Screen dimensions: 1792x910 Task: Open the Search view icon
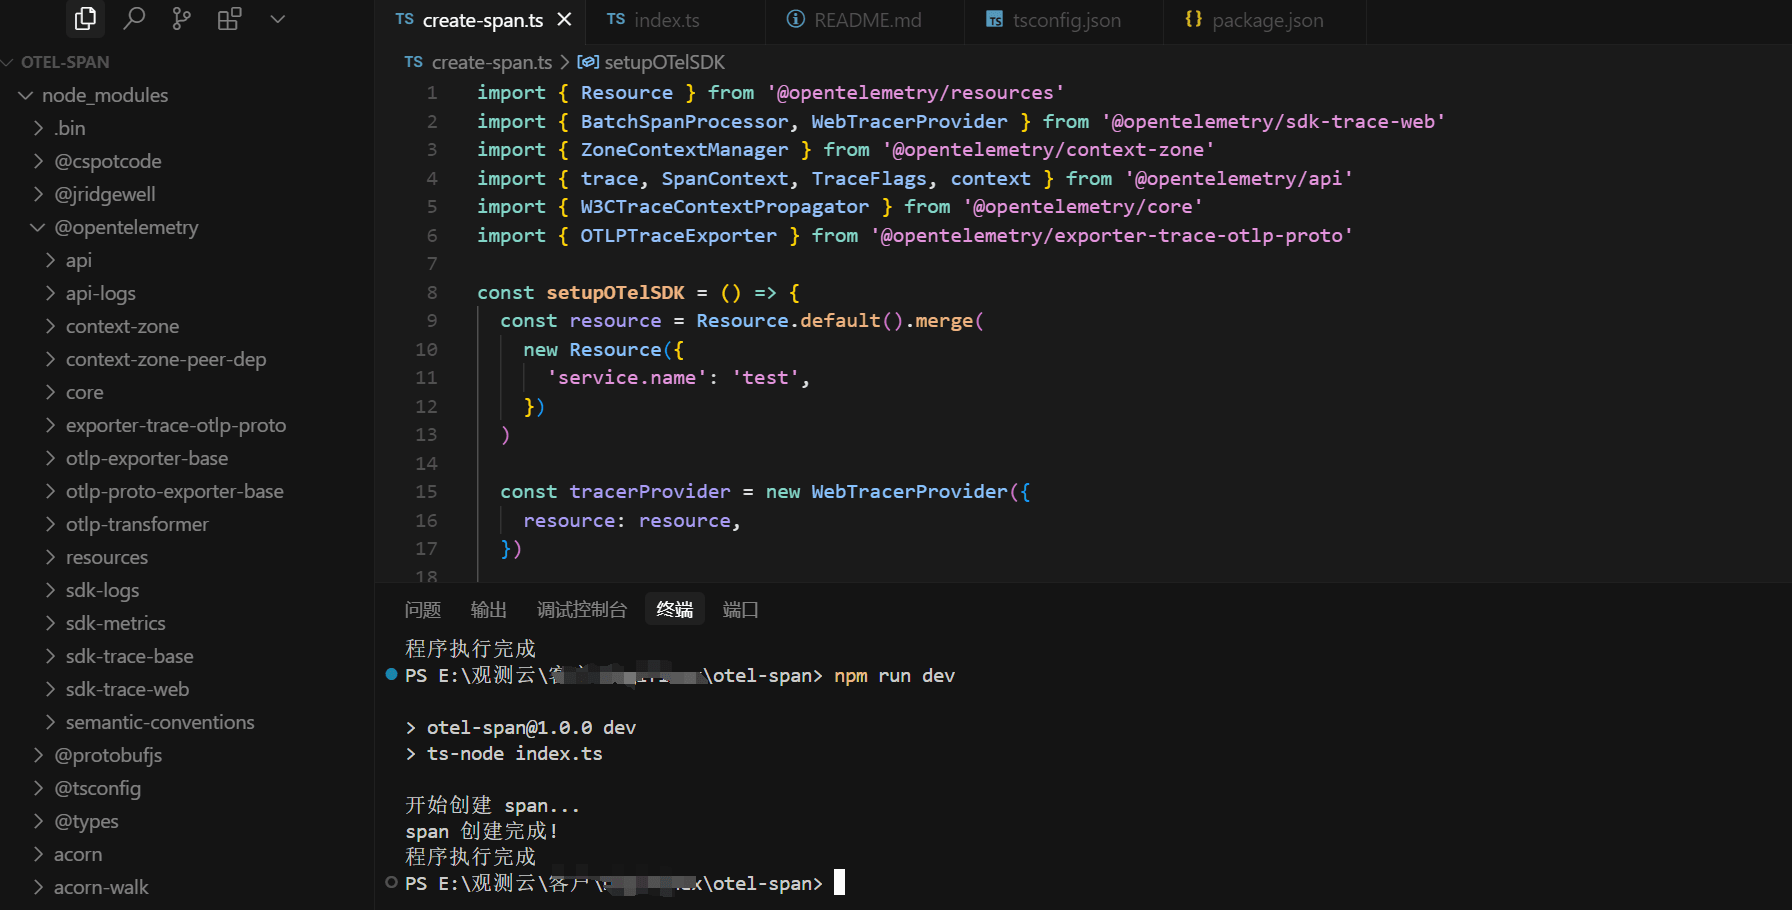pyautogui.click(x=134, y=19)
